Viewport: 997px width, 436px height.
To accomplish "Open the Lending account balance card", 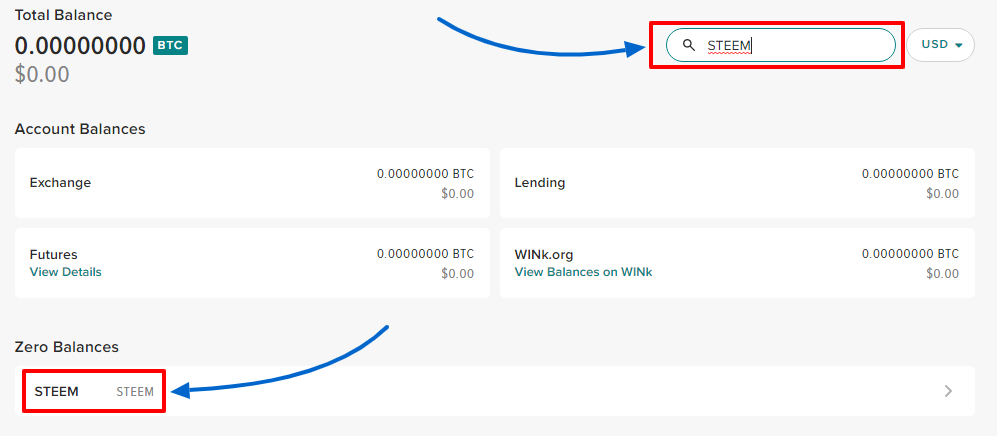I will pyautogui.click(x=737, y=183).
